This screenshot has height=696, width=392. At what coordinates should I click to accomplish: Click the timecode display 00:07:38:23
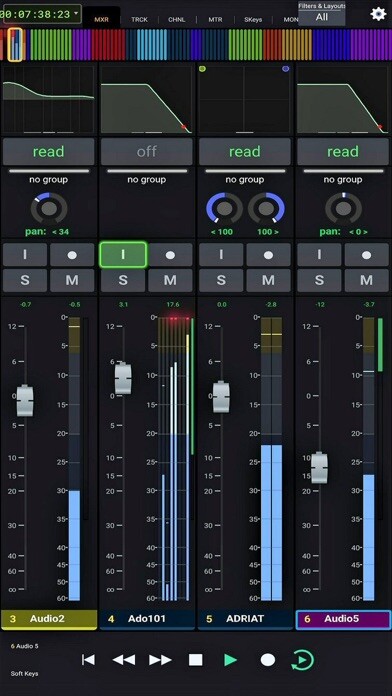(x=36, y=14)
